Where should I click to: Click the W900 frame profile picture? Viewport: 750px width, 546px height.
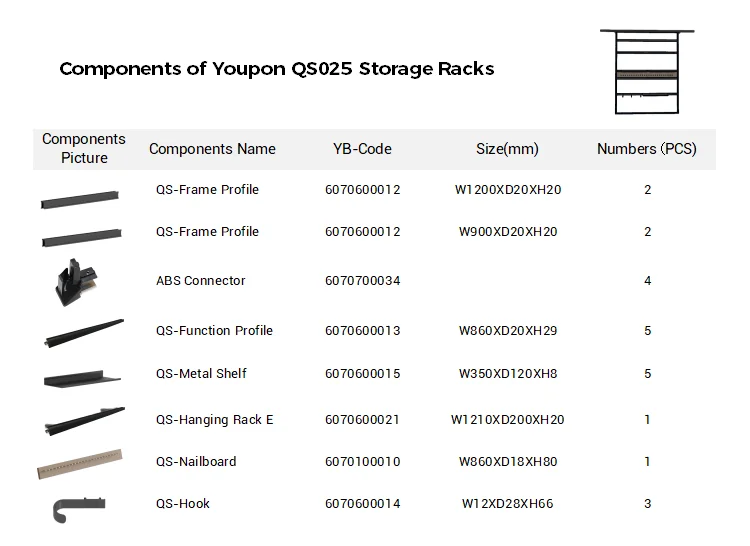(x=82, y=238)
